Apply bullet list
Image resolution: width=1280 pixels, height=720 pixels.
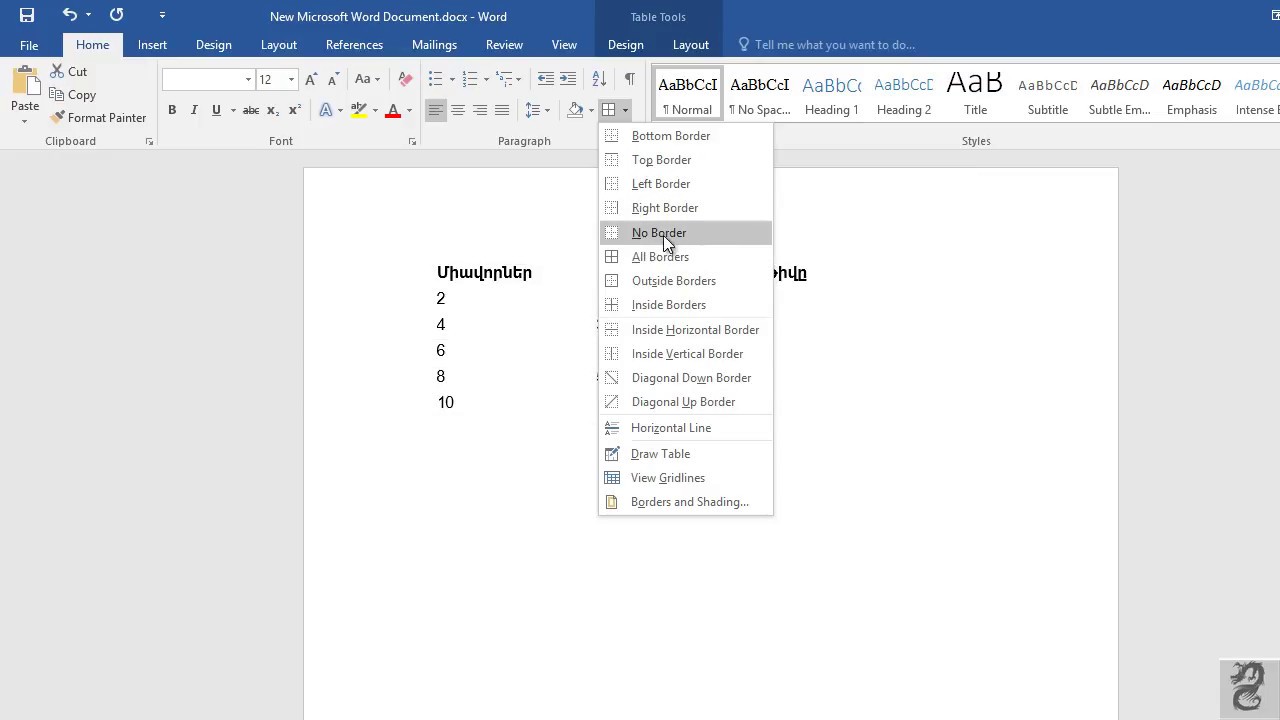(436, 79)
